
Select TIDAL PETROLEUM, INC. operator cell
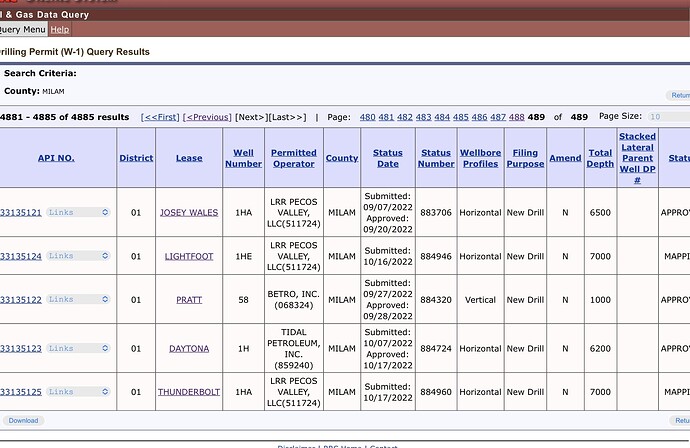294,349
